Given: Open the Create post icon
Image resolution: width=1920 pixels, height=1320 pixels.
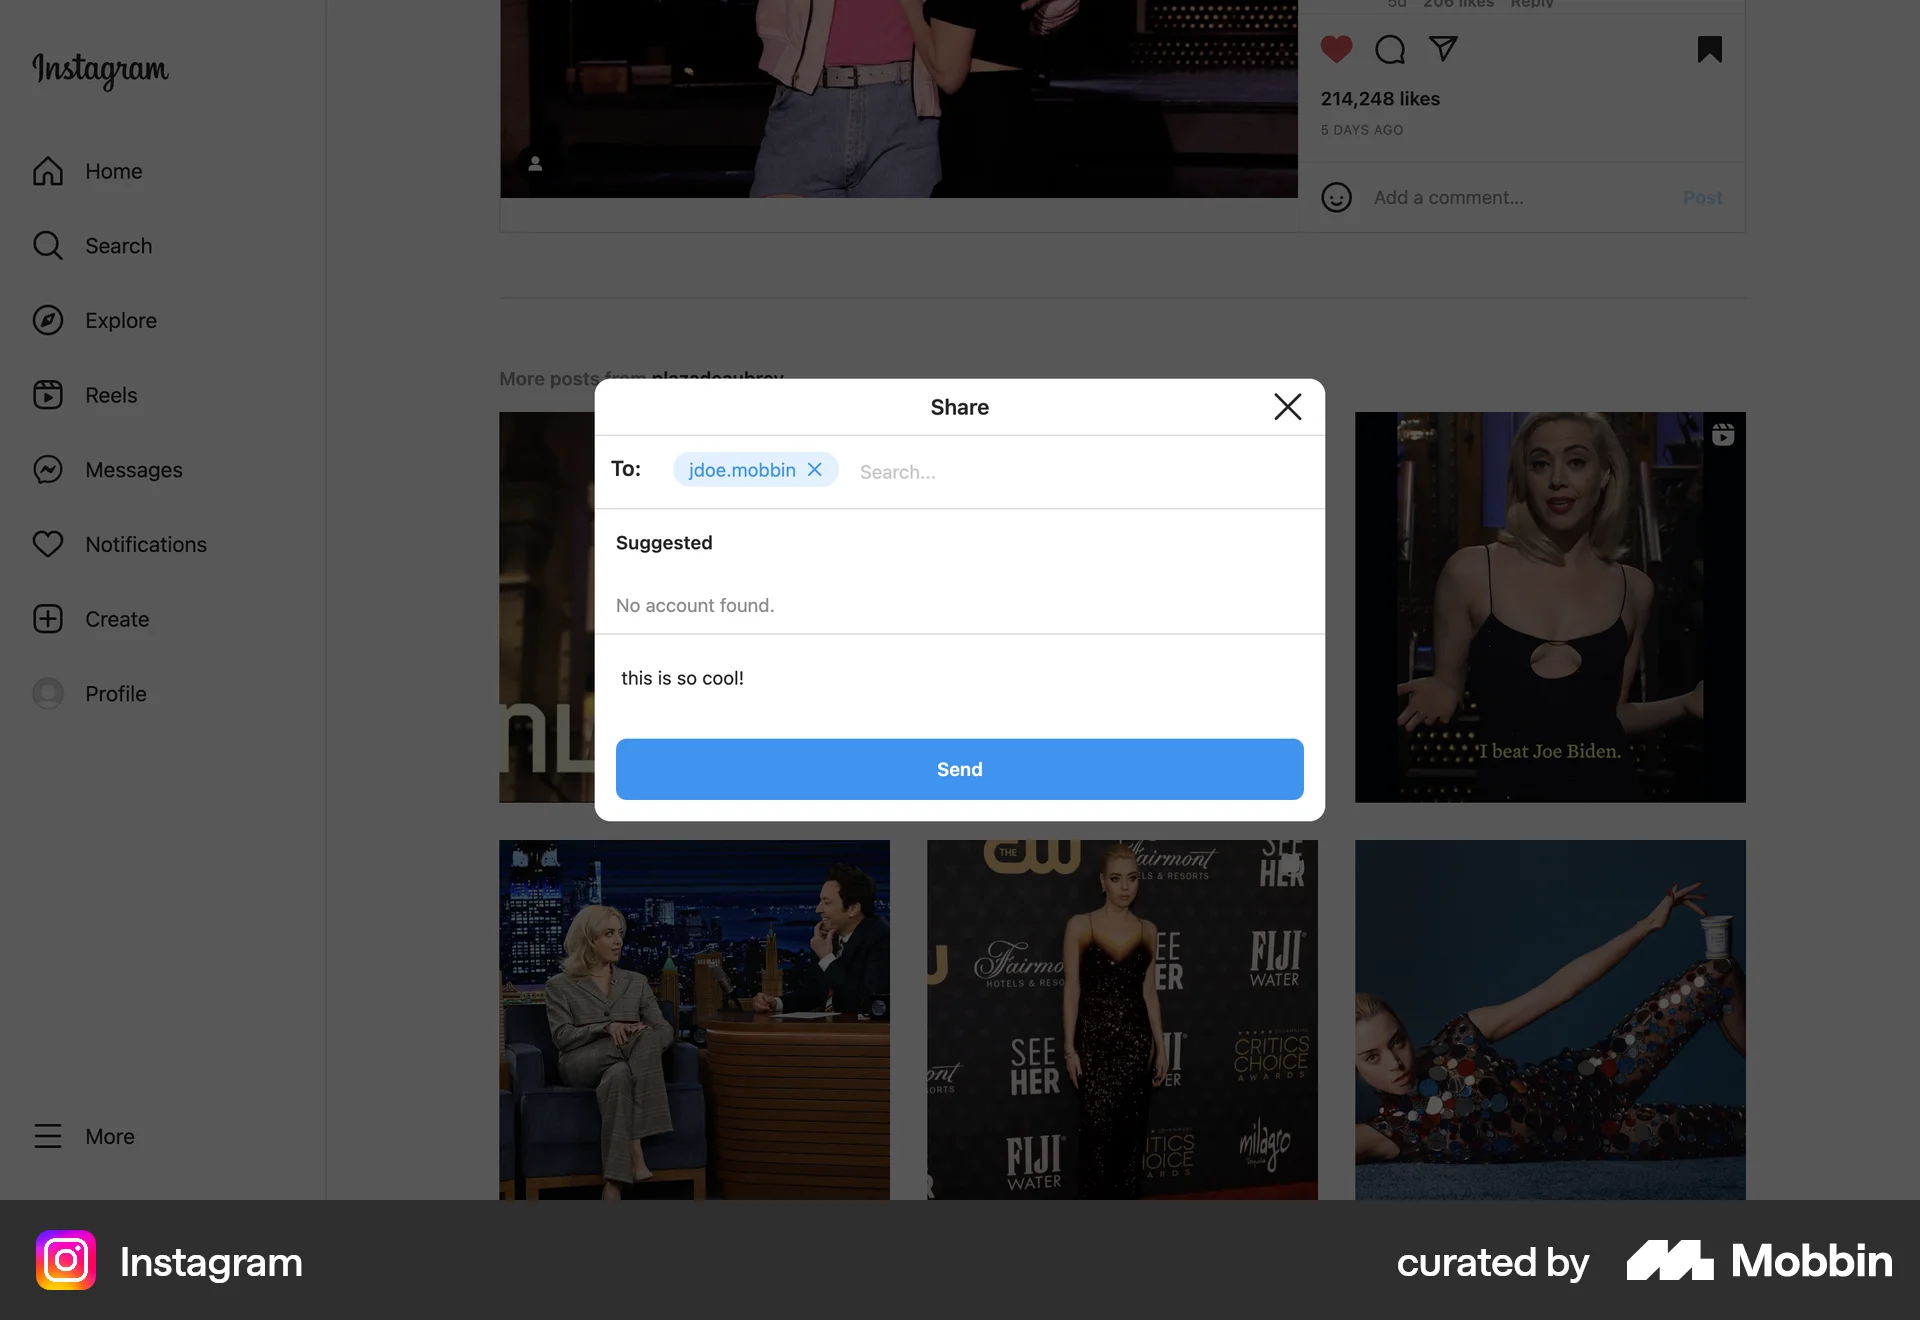Looking at the screenshot, I should point(48,618).
